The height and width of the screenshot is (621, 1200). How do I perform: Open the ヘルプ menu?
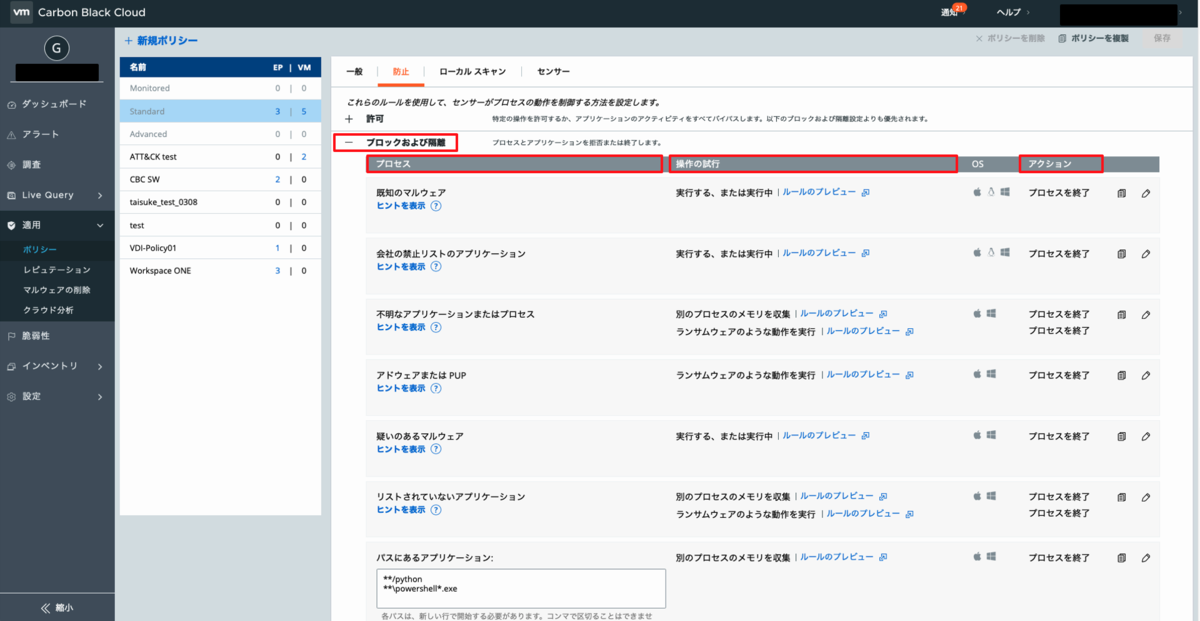pos(1013,13)
